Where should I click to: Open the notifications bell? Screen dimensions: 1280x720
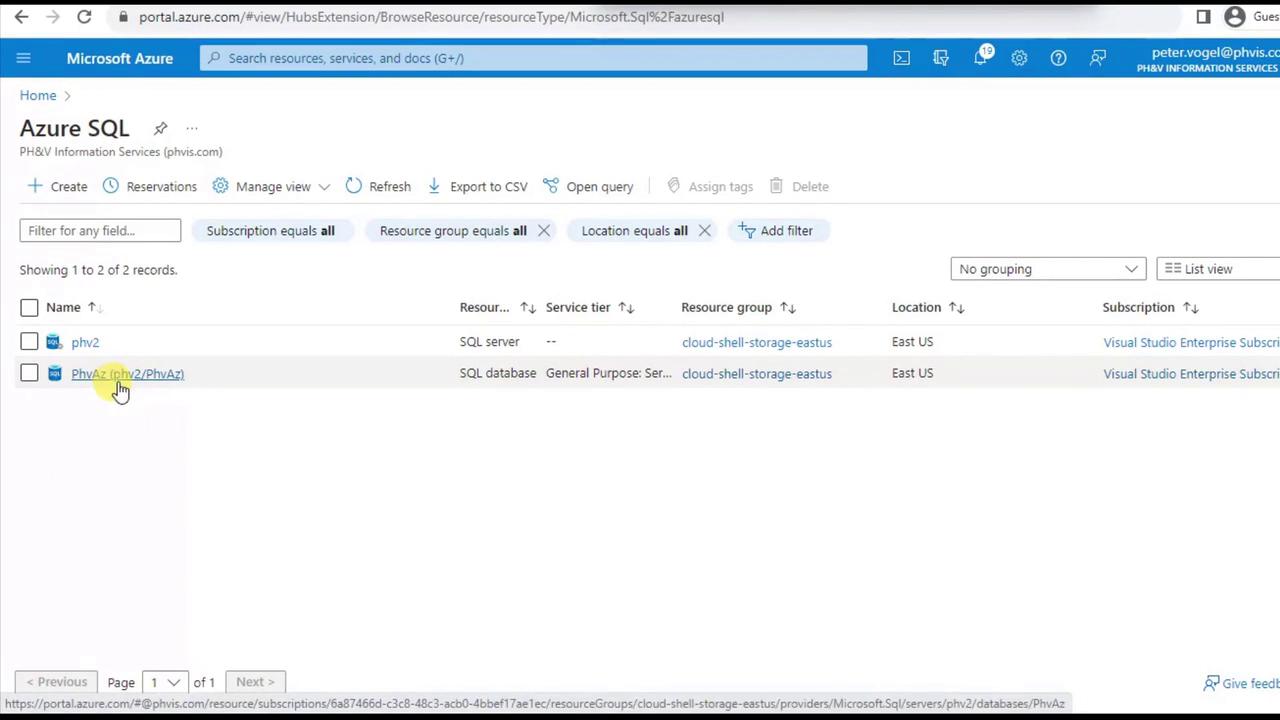pyautogui.click(x=981, y=57)
